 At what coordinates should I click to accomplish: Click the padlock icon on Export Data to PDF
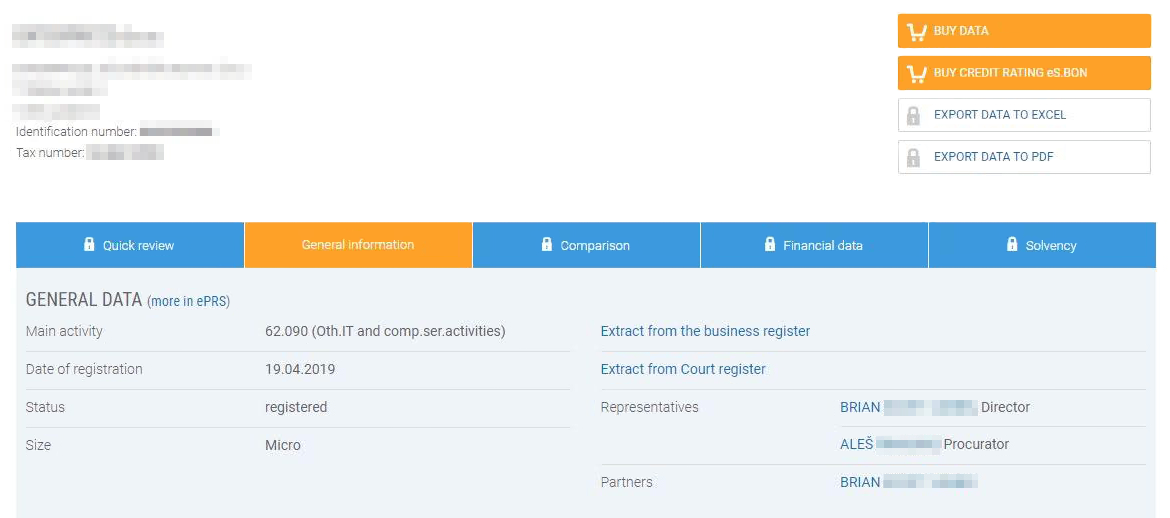tap(913, 157)
